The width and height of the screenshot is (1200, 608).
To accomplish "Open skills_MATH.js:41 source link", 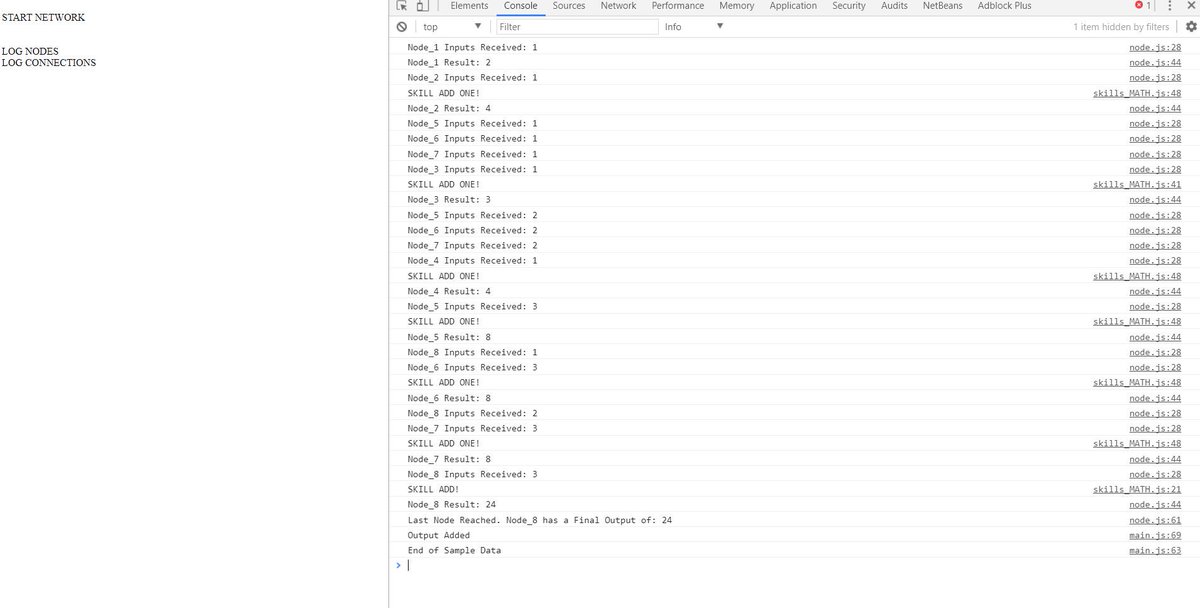I will point(1137,184).
